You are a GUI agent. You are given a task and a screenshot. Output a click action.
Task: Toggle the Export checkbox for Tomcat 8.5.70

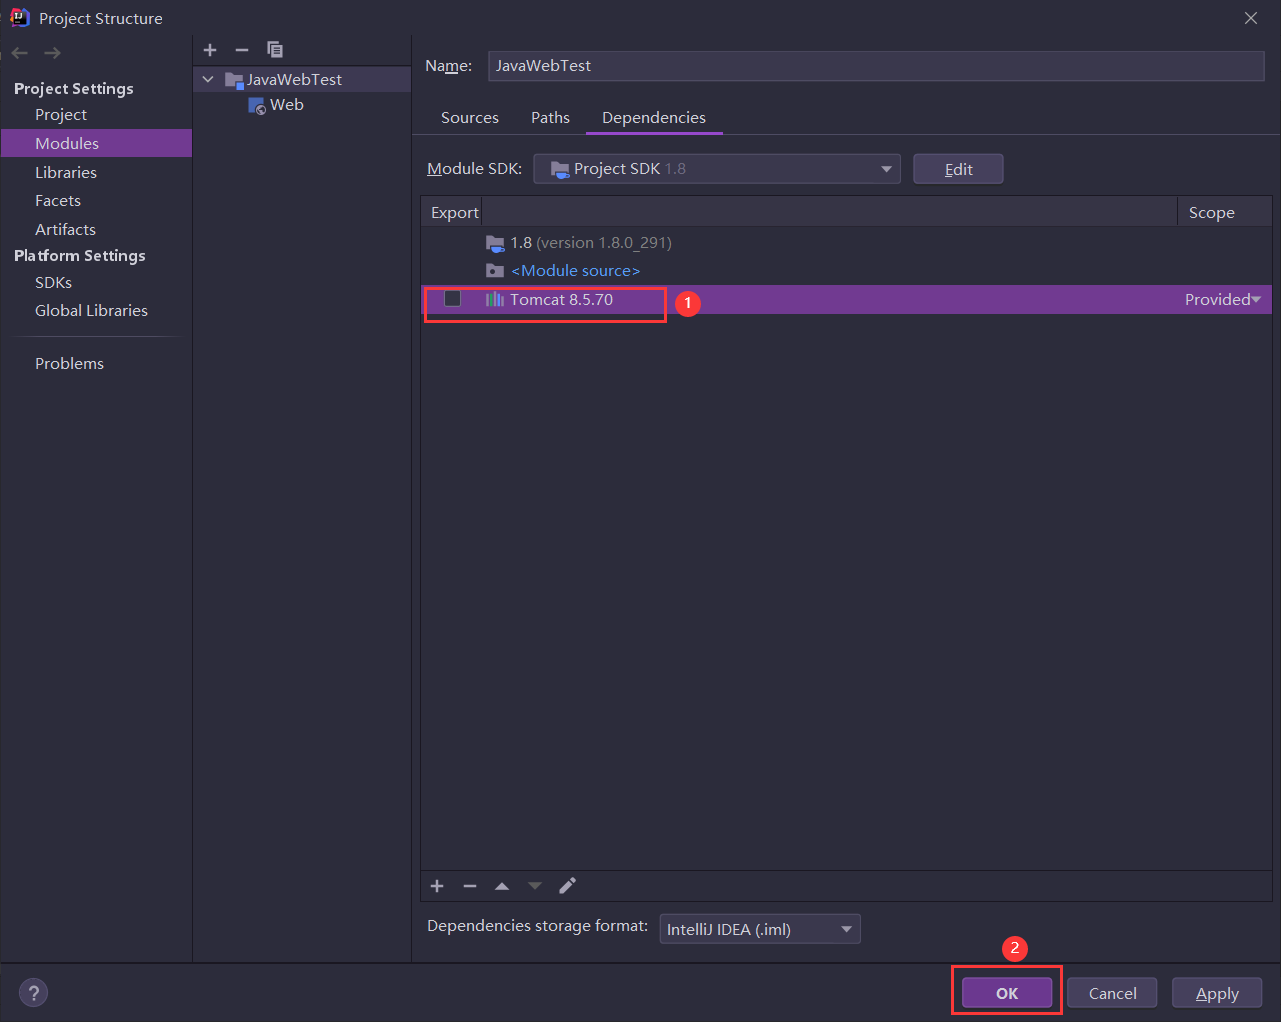click(x=452, y=298)
